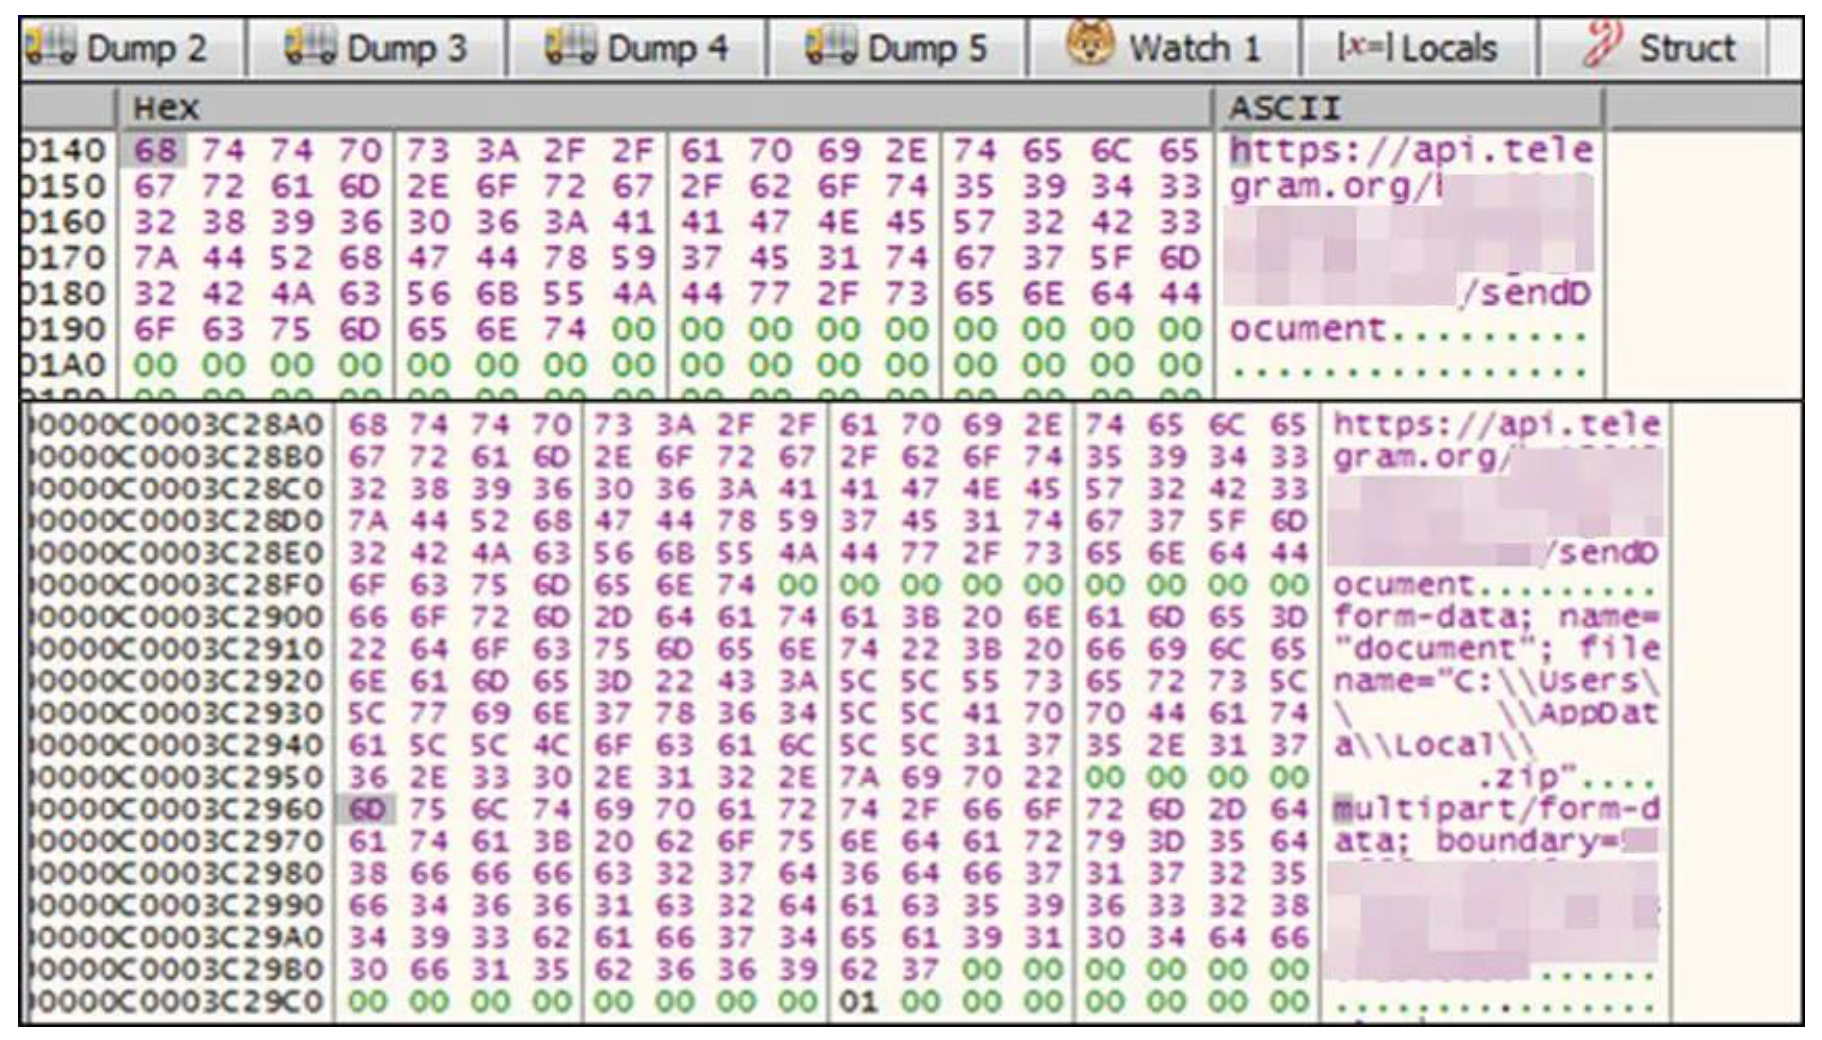Select highlighted byte 6D in row 3C2960

[x=368, y=809]
